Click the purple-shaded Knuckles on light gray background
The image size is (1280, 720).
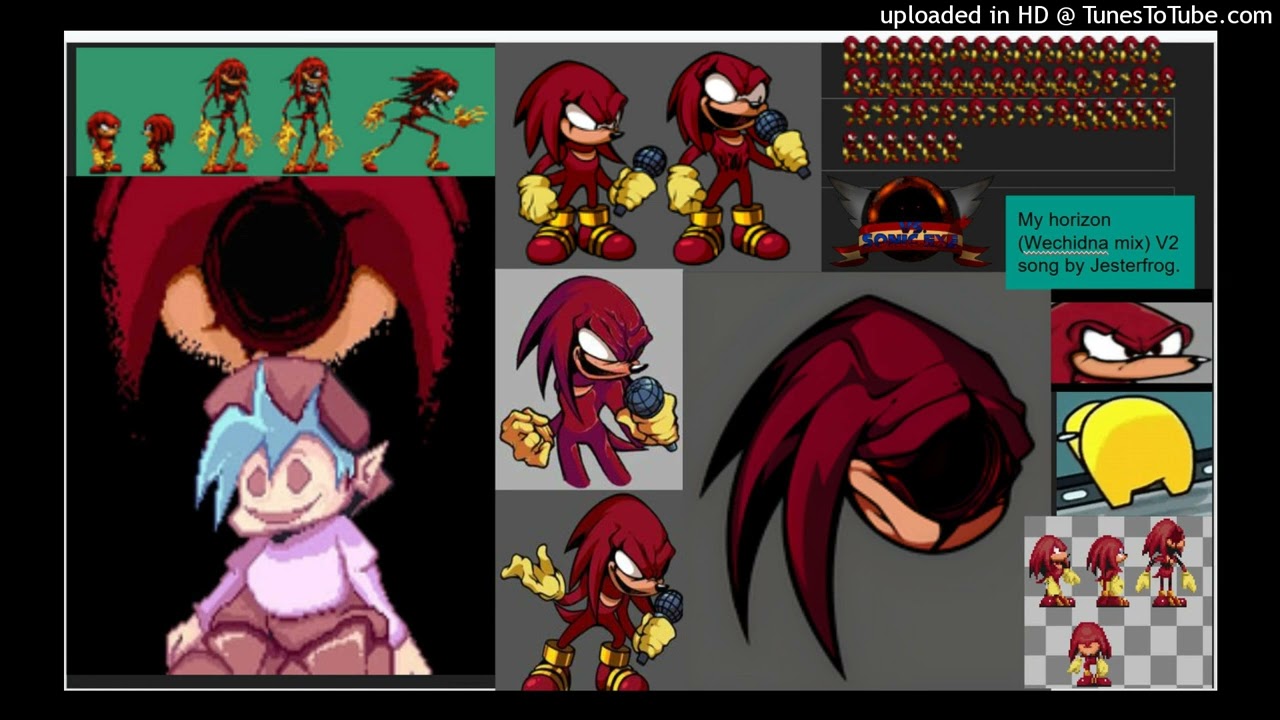(x=589, y=379)
